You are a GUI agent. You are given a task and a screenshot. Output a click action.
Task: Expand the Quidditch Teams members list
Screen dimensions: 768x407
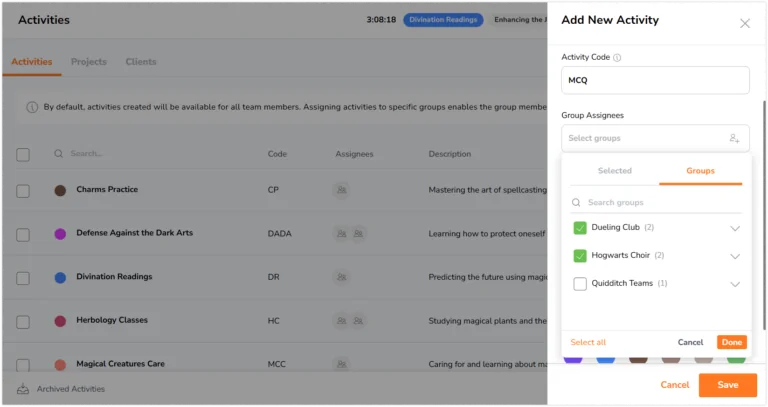click(x=735, y=284)
